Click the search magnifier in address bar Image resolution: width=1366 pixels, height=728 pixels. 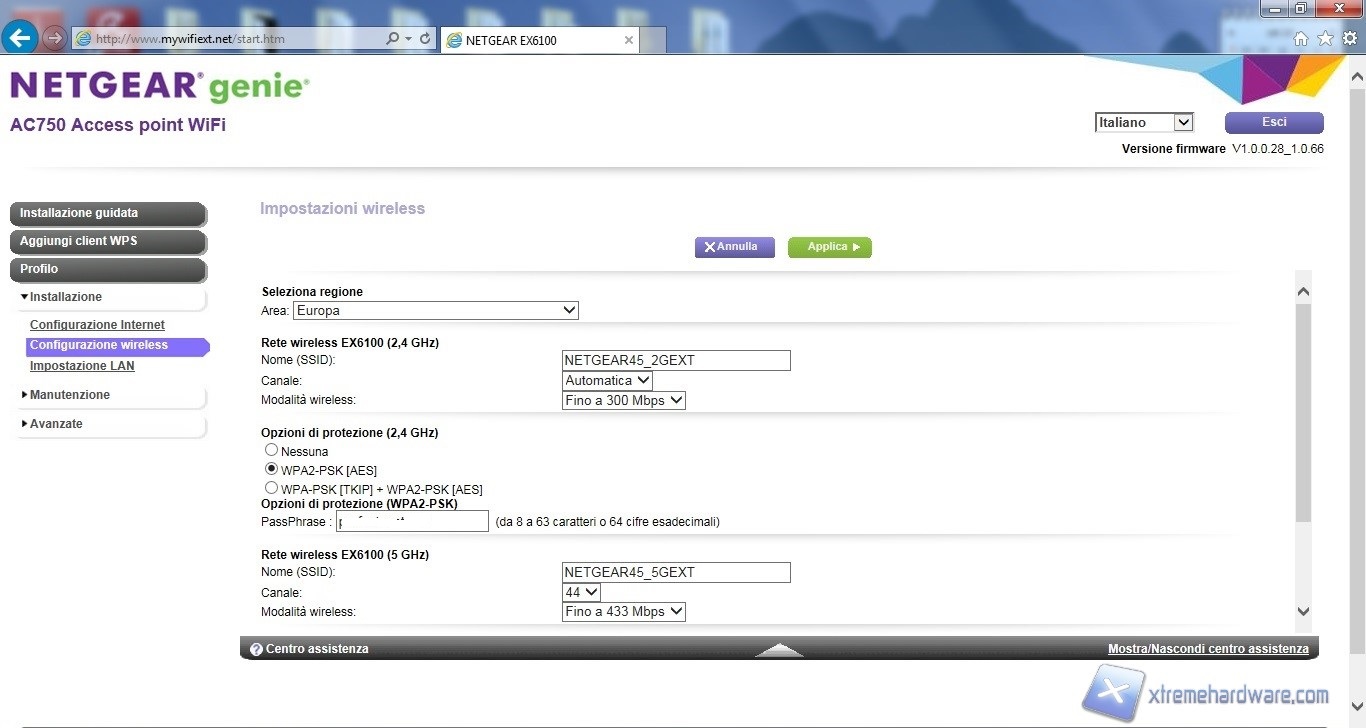[393, 39]
